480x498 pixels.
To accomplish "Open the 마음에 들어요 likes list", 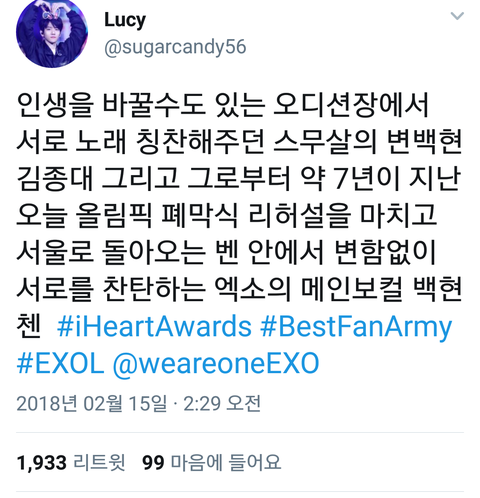I will pyautogui.click(x=226, y=462).
